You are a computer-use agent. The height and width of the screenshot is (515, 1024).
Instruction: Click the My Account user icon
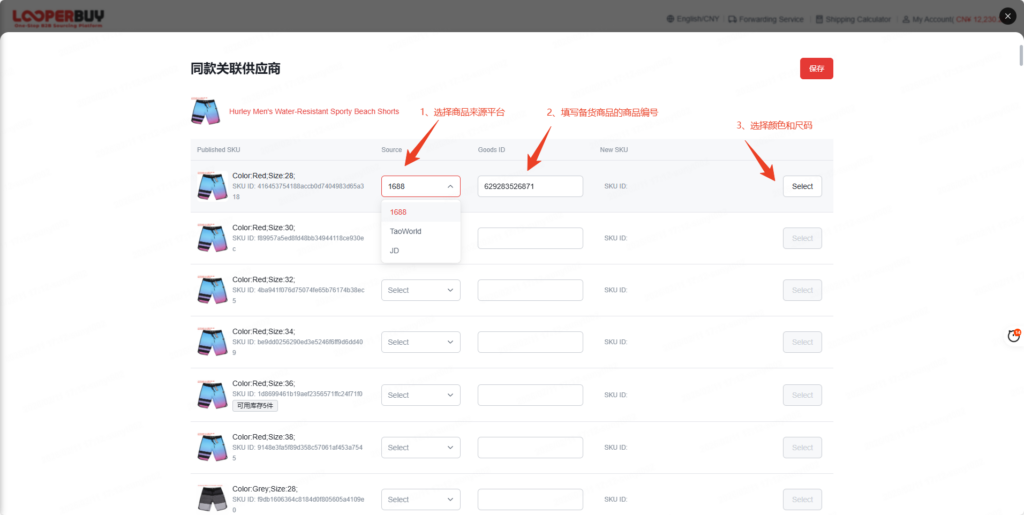click(x=904, y=19)
